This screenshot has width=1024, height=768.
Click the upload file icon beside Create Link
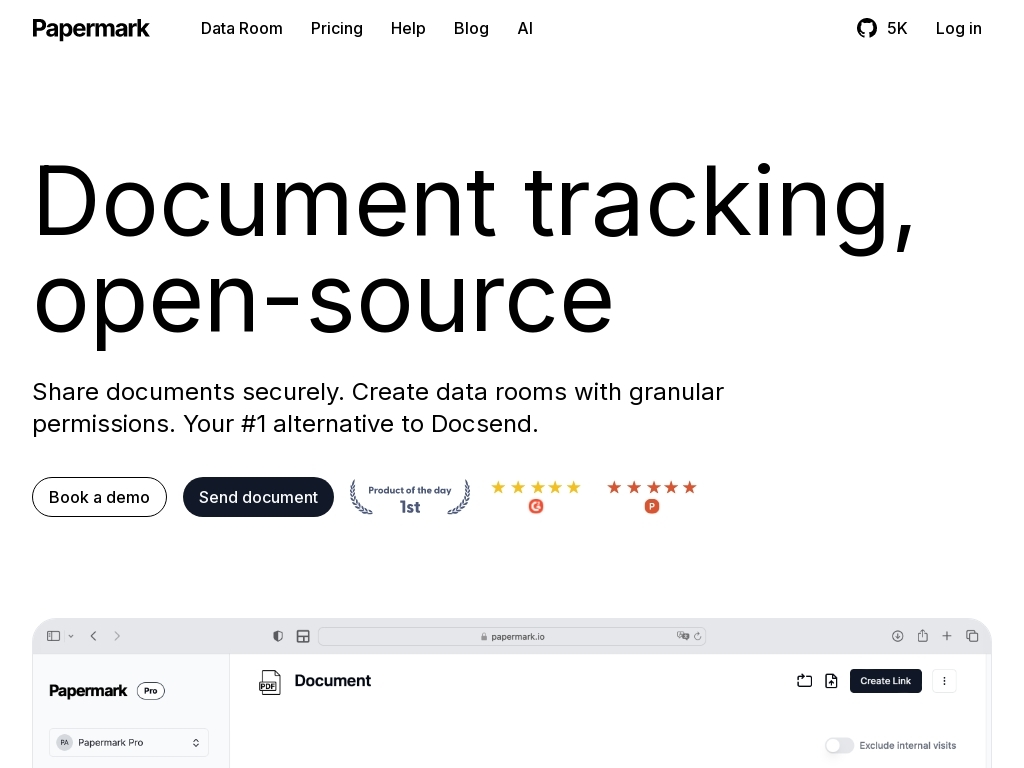pyautogui.click(x=831, y=681)
